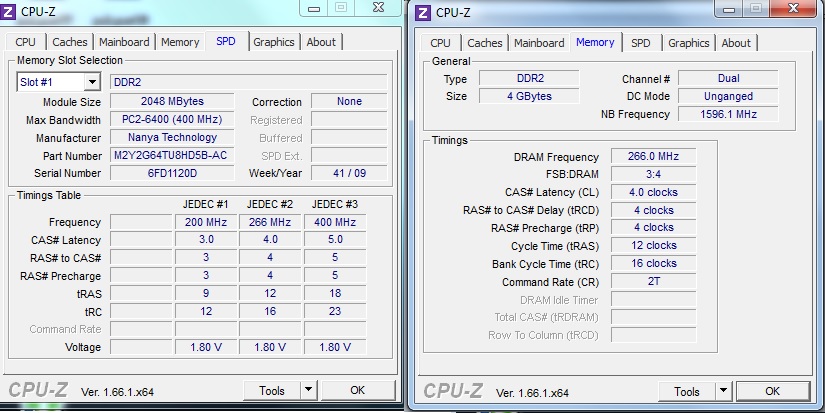Click OK in the left CPU-Z window
Screen dimensions: 825x413
click(358, 390)
